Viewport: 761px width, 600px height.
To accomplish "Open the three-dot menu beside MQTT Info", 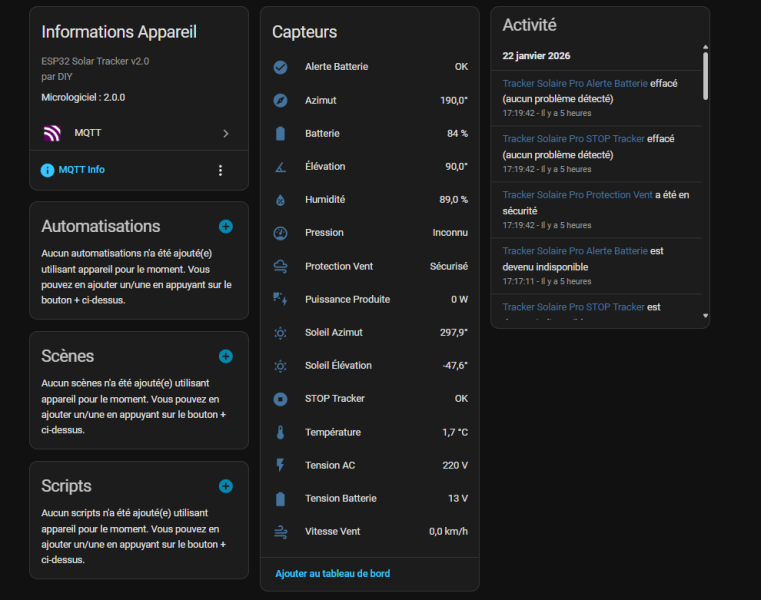I will tap(220, 170).
